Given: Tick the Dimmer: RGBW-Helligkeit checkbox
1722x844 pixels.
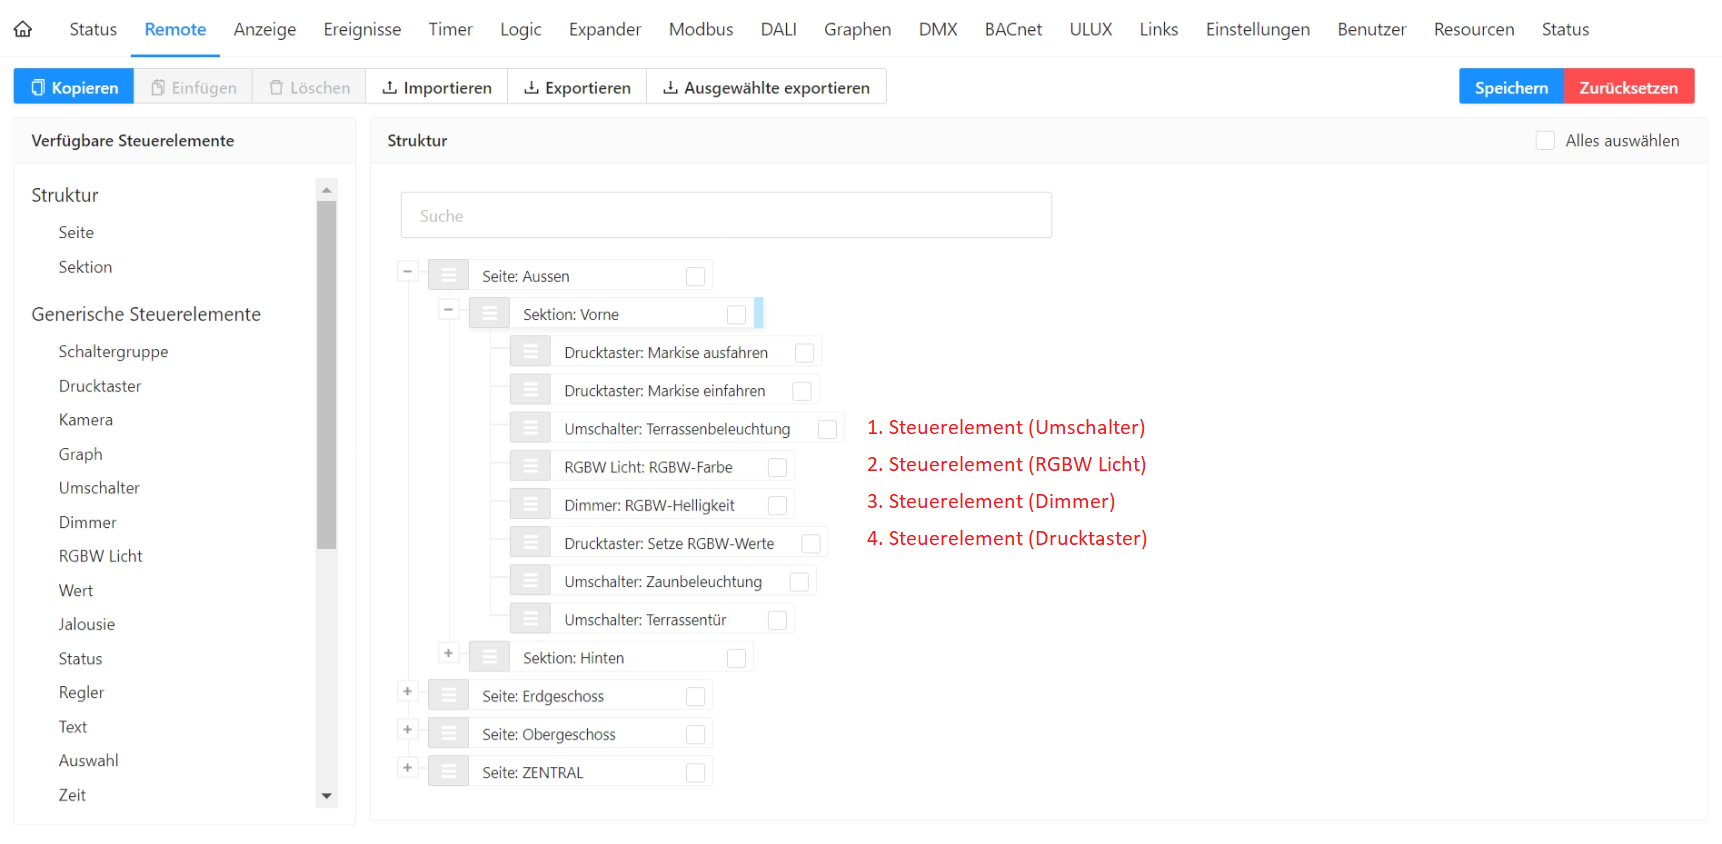Looking at the screenshot, I should (x=777, y=505).
